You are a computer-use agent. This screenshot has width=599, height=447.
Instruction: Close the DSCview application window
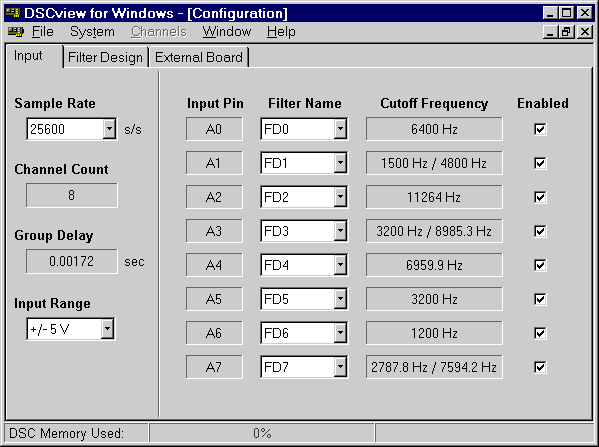pos(585,13)
